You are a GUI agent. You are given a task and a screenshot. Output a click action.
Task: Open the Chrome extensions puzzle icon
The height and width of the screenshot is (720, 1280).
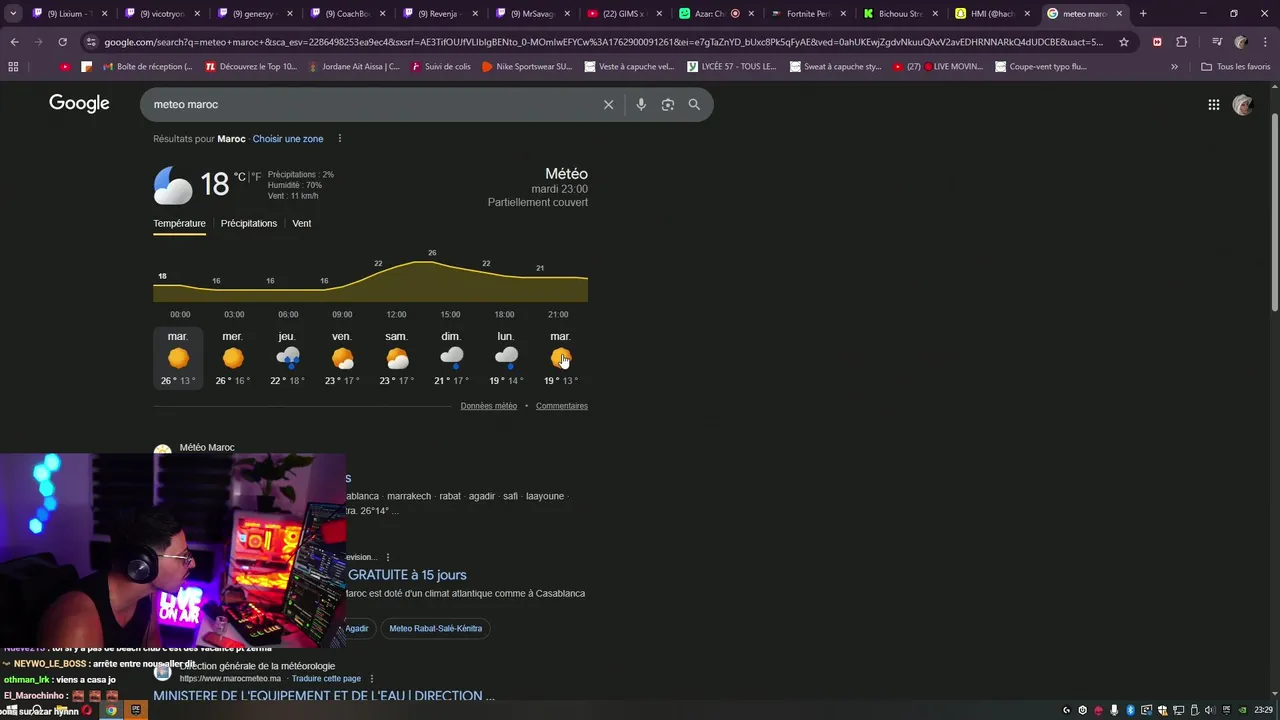click(x=1181, y=42)
